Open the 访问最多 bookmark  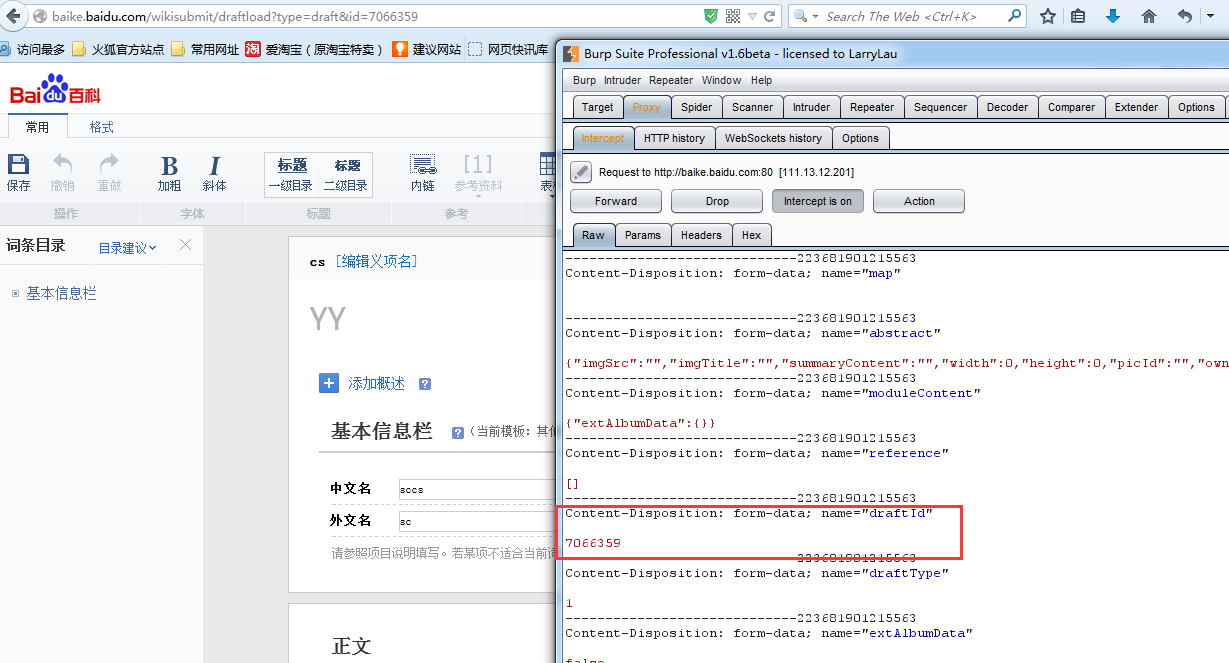coord(34,49)
